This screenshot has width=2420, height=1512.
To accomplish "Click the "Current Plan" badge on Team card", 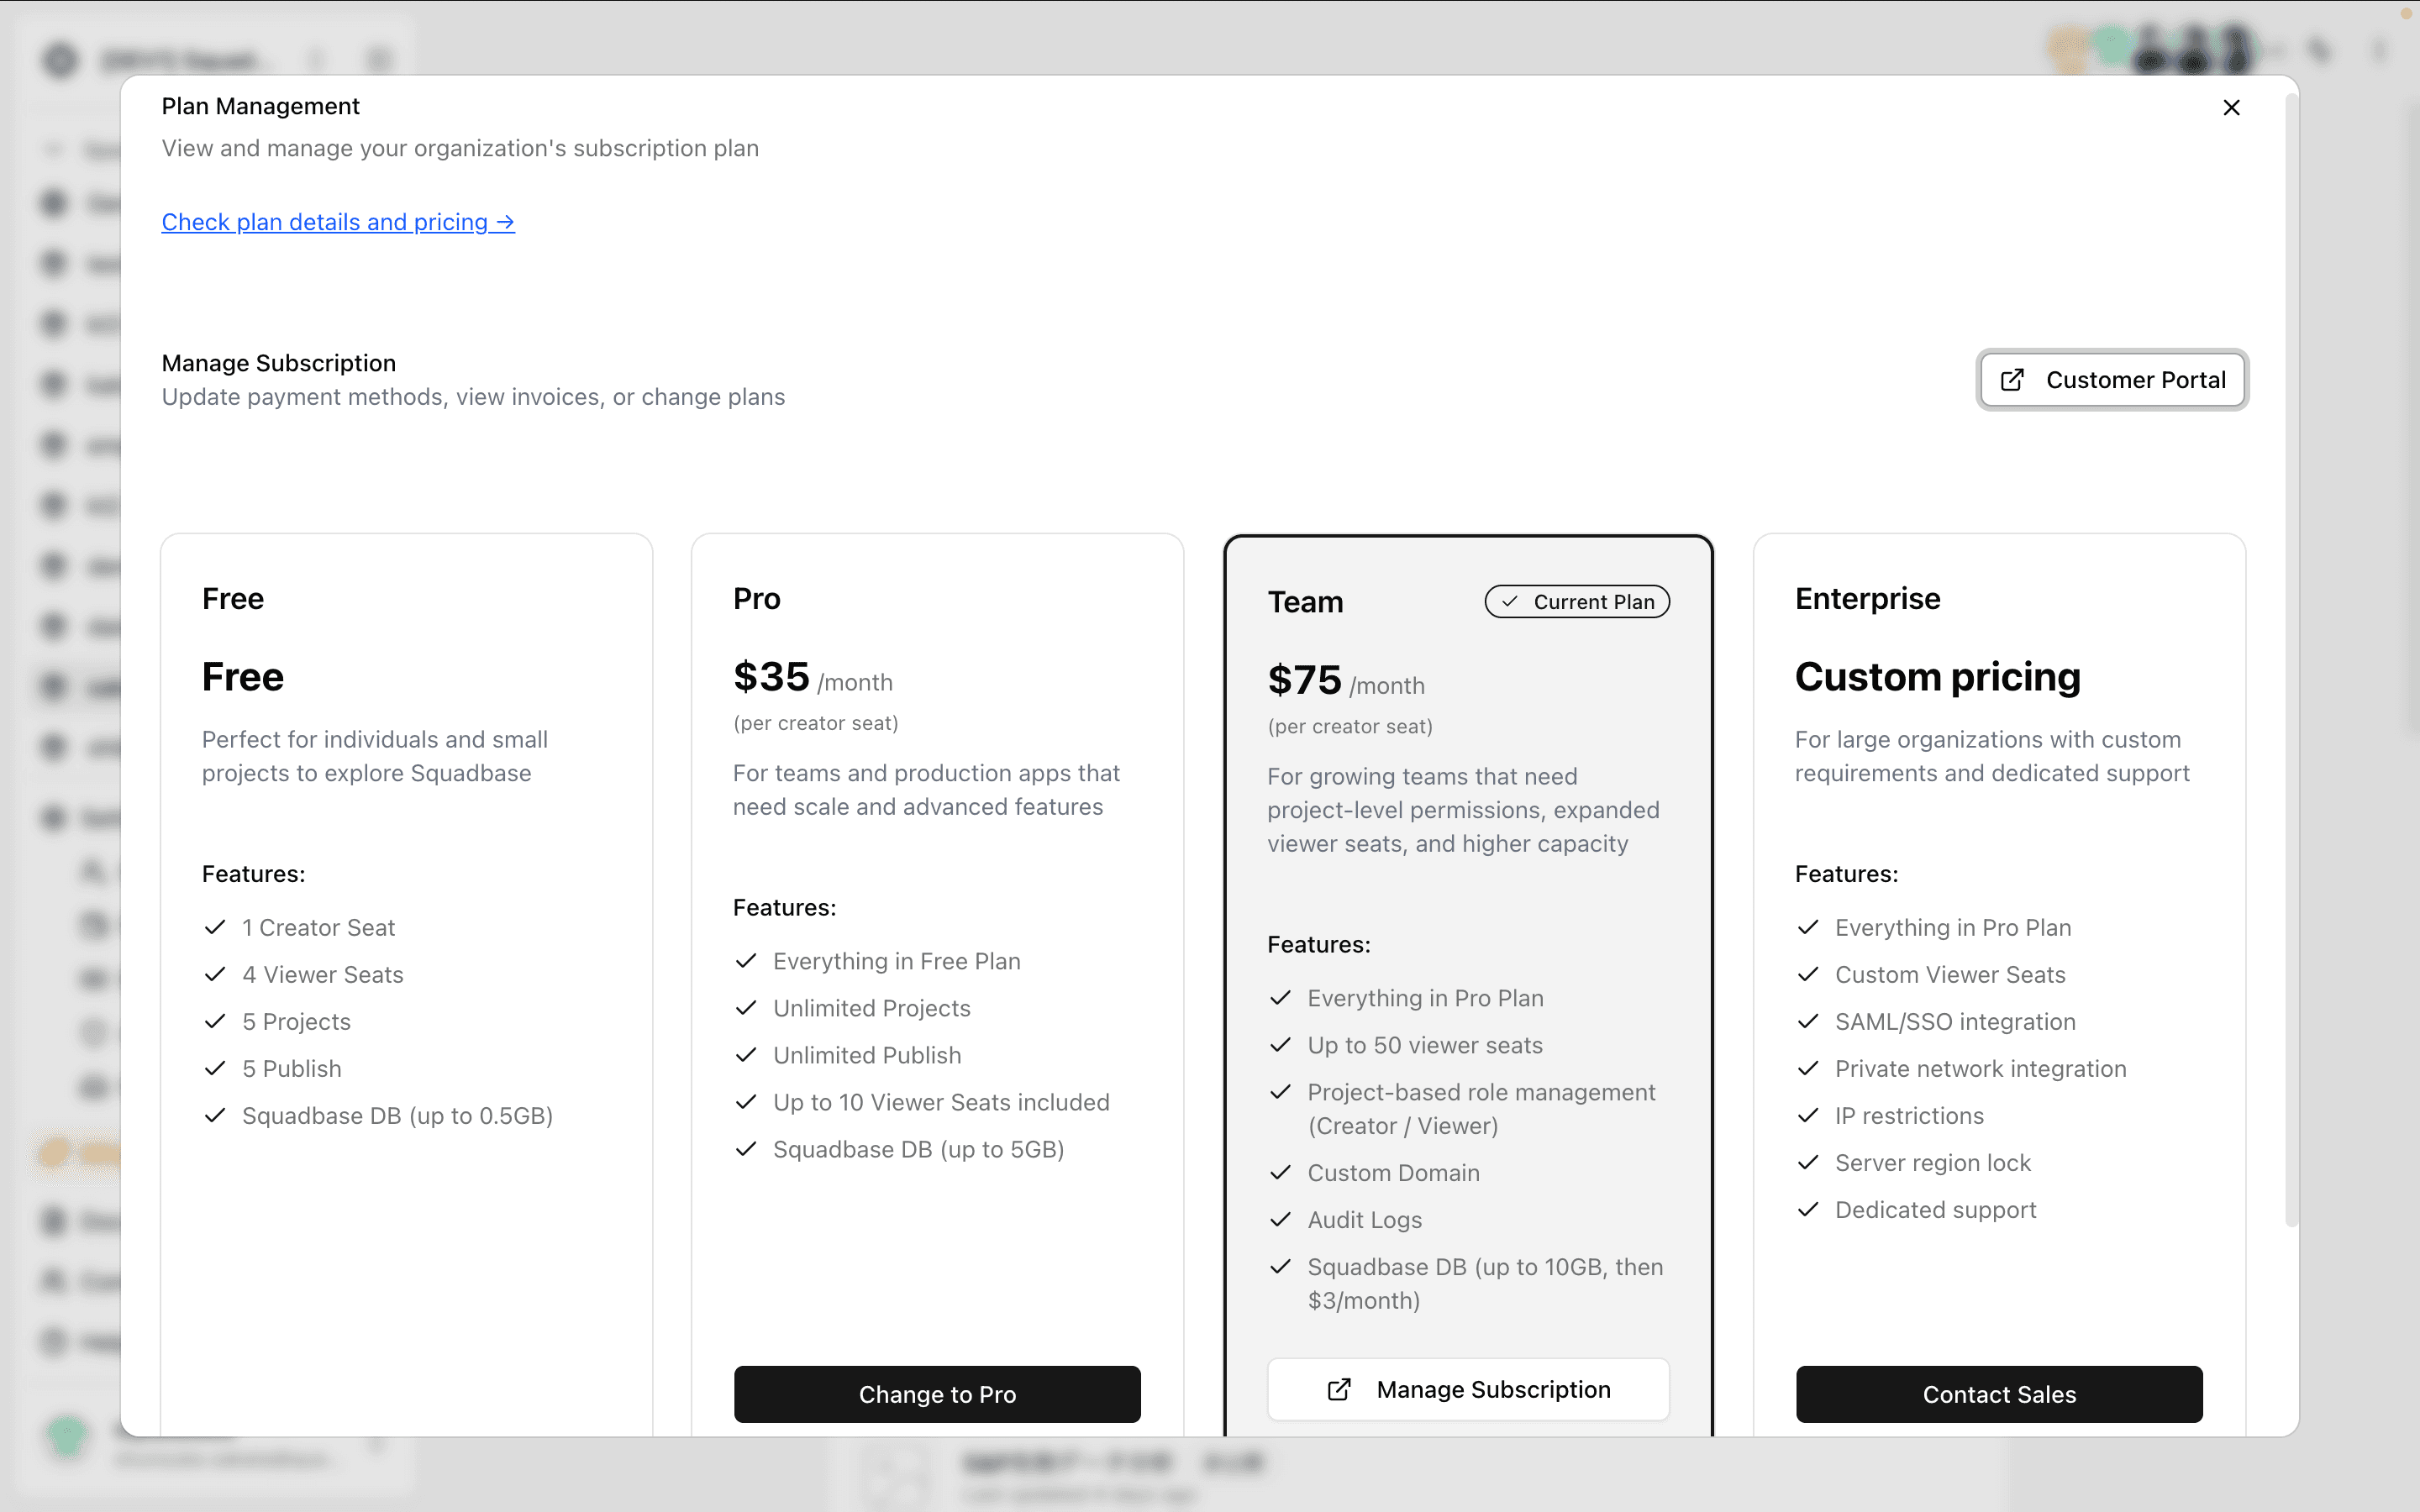I will tap(1576, 601).
